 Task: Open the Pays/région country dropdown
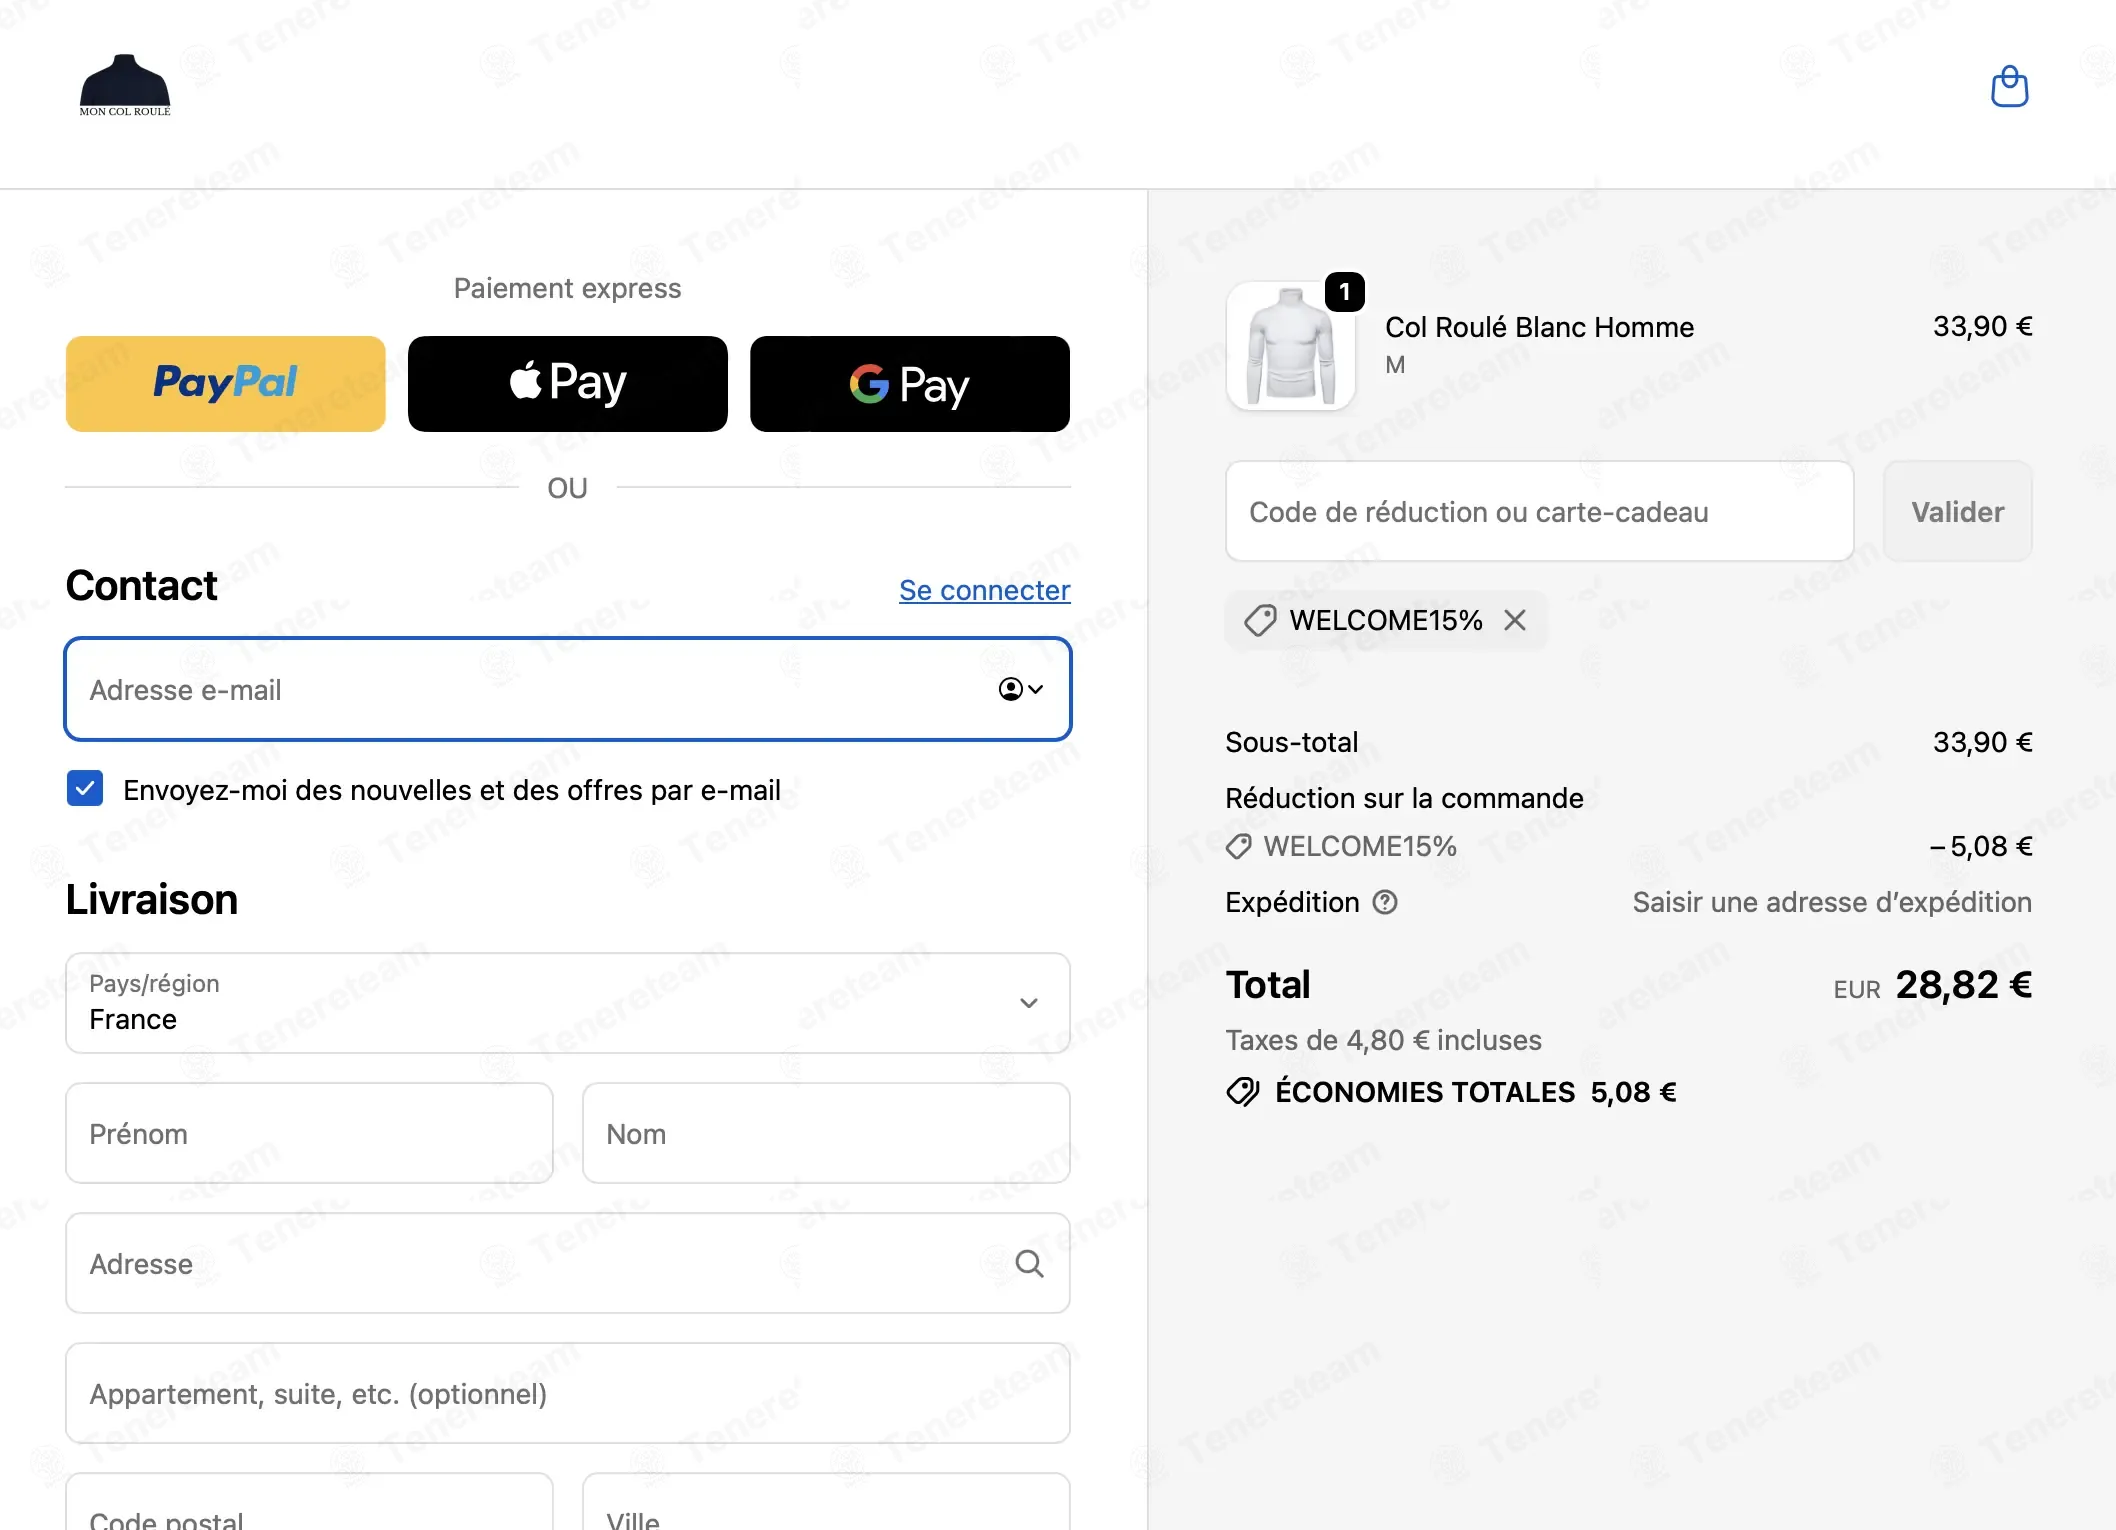coord(568,1003)
